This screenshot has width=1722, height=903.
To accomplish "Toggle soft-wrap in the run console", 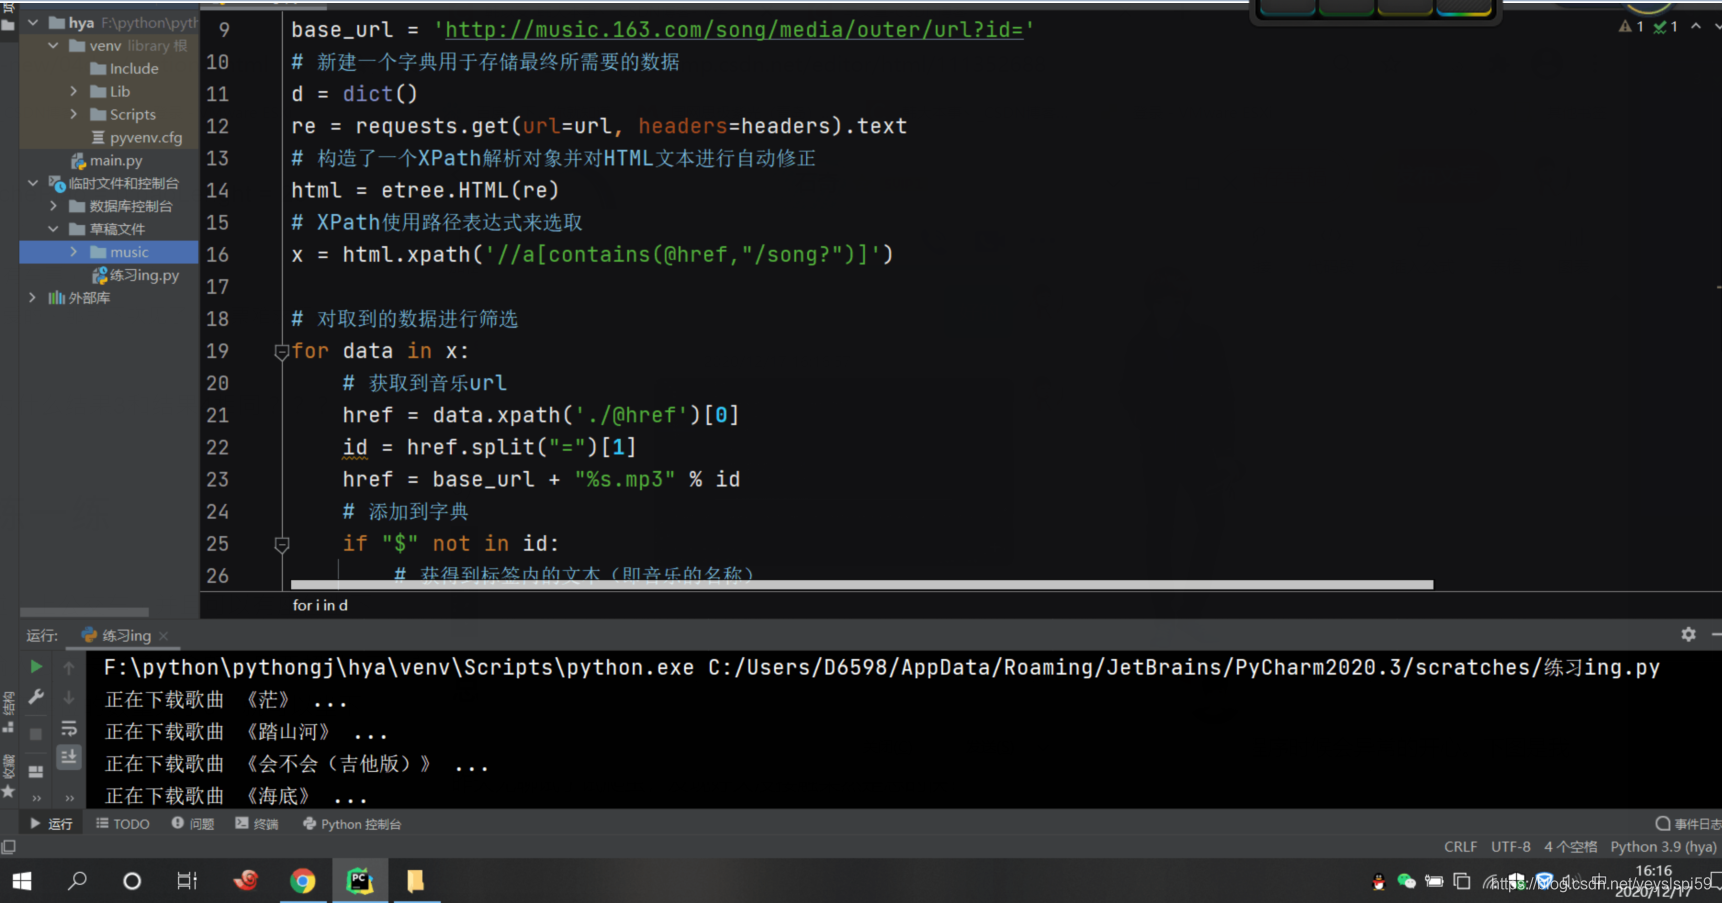I will click(69, 729).
